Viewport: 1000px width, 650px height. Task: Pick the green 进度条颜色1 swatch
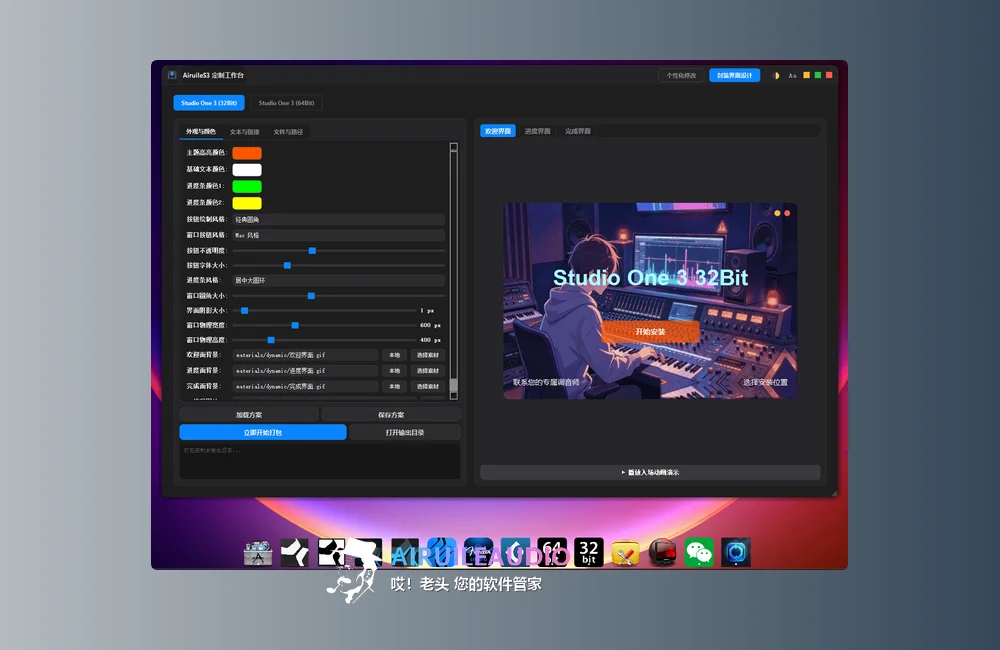[247, 186]
